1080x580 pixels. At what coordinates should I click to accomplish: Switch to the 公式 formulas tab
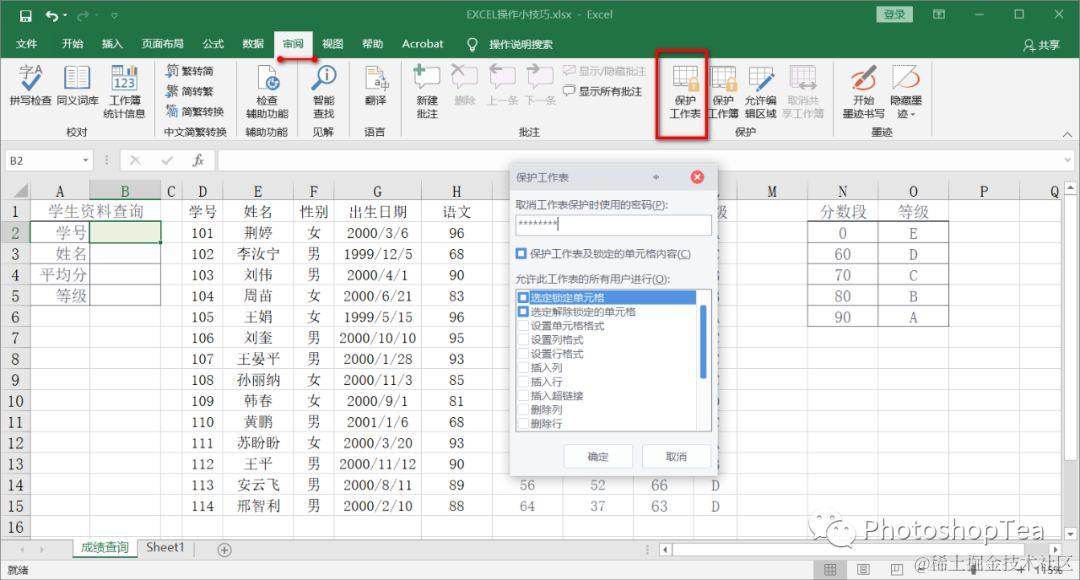coord(213,44)
